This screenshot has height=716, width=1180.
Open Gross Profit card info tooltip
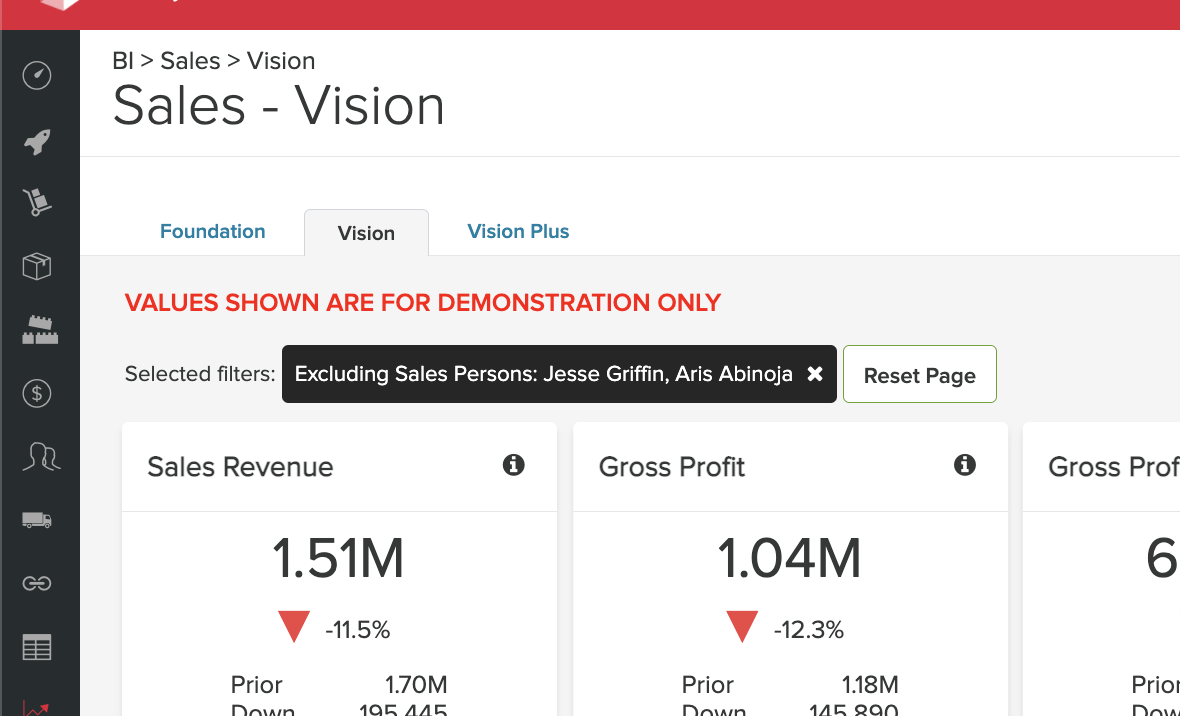click(964, 465)
